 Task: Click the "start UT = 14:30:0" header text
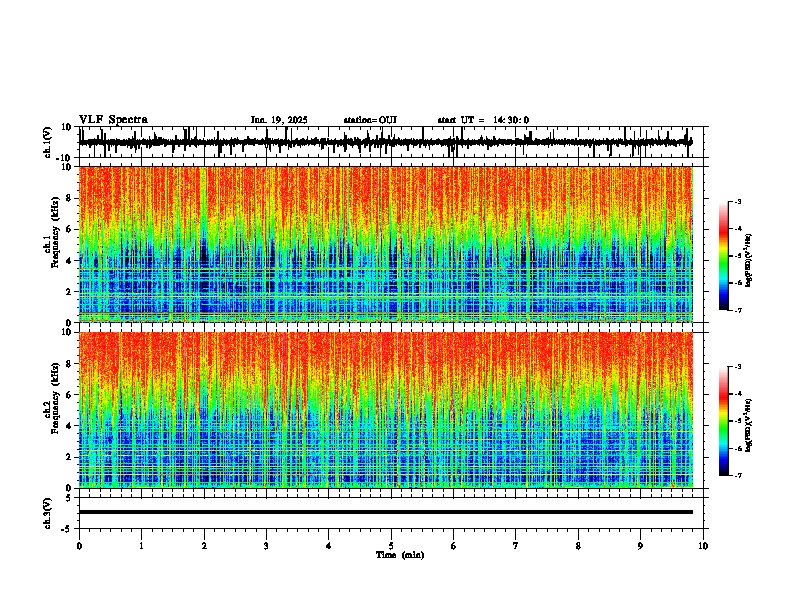483,120
